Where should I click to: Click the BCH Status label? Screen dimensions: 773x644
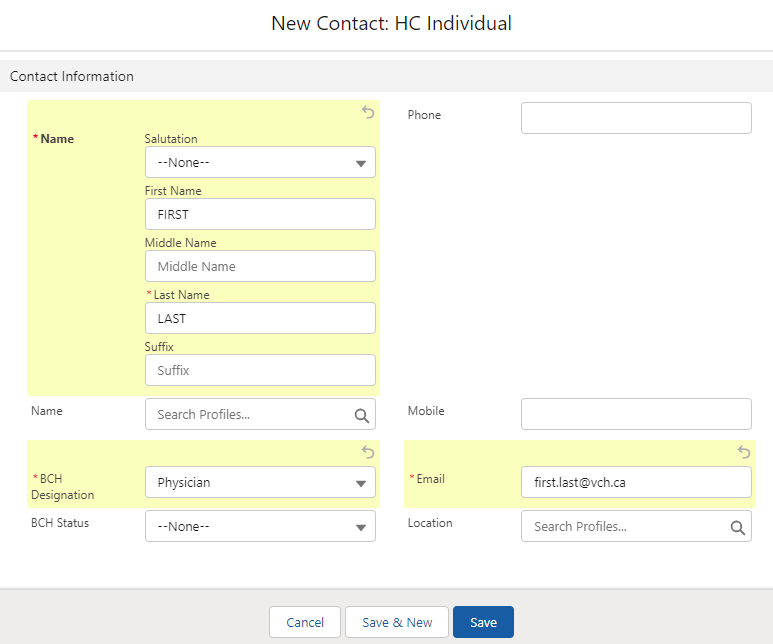pos(60,523)
